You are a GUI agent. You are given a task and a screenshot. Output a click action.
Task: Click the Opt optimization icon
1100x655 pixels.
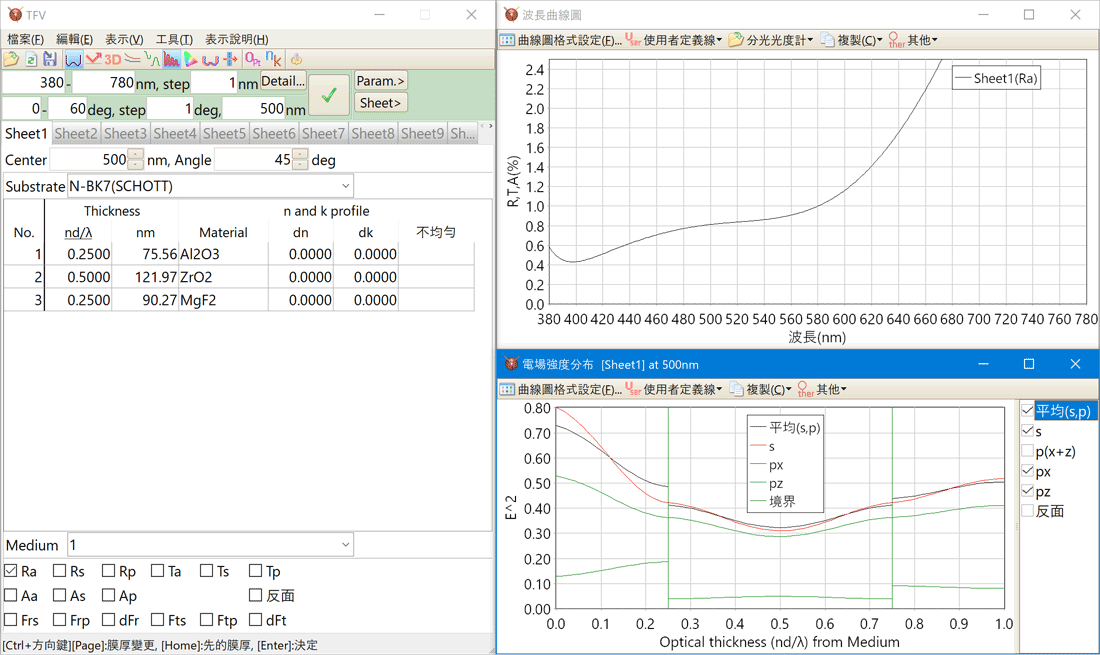(x=253, y=60)
